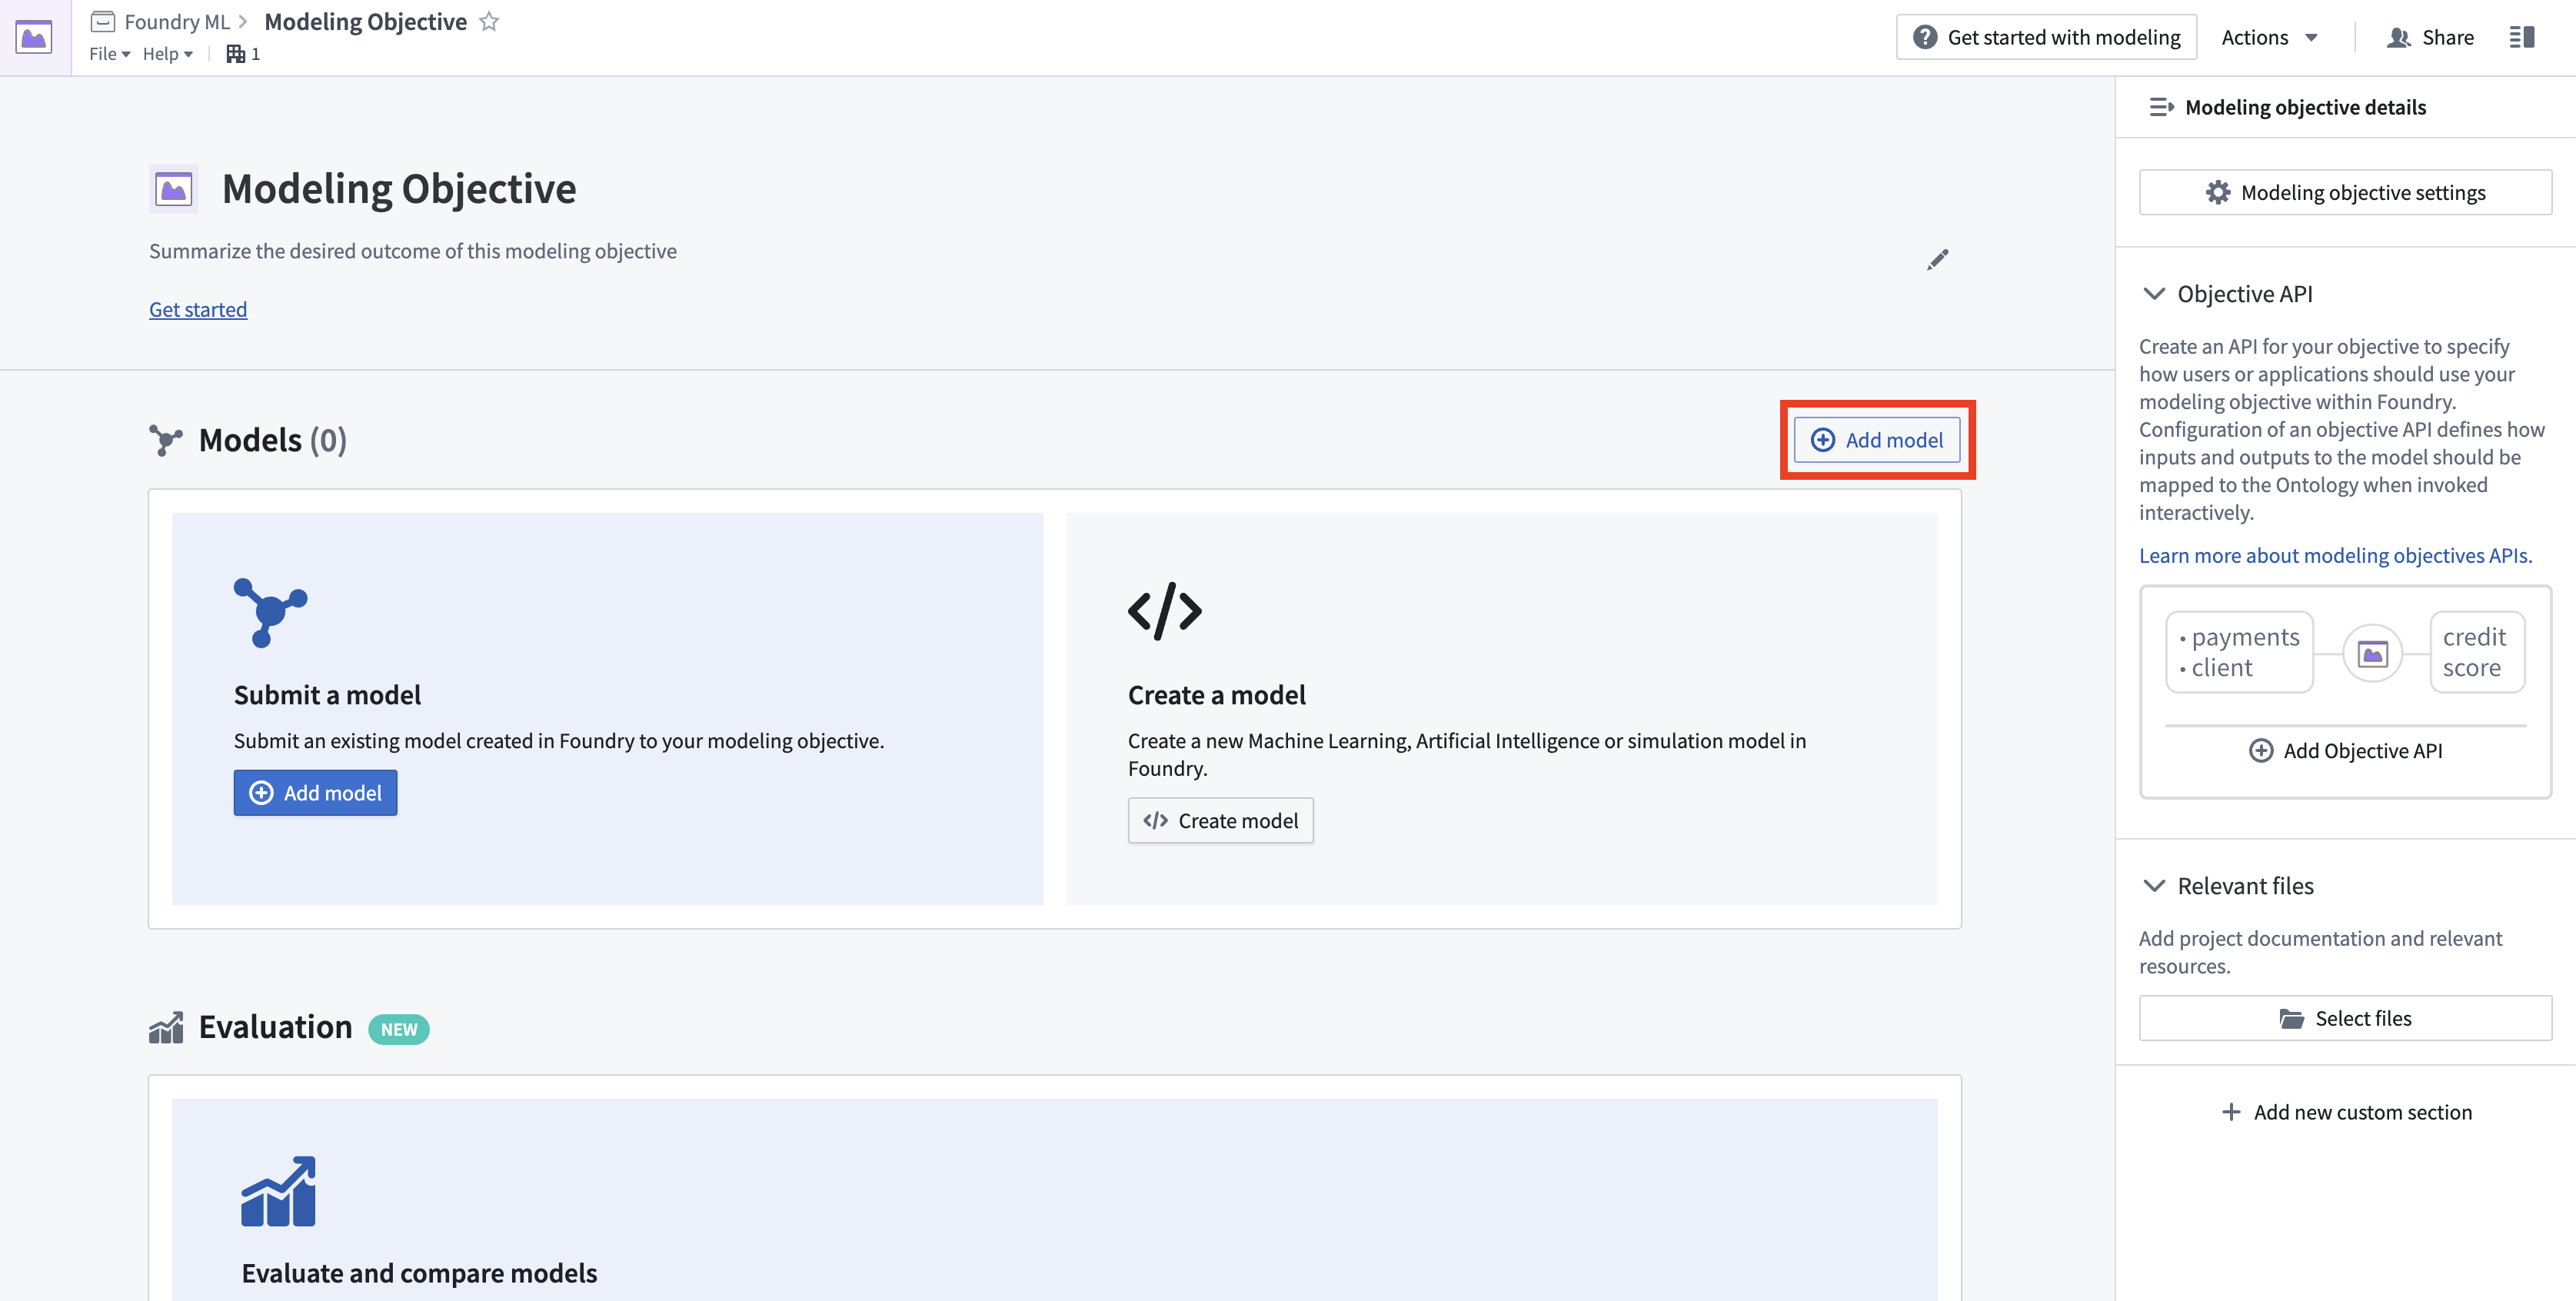2576x1301 pixels.
Task: Click the Modeling Objective breadcrumb title
Action: [x=366, y=21]
